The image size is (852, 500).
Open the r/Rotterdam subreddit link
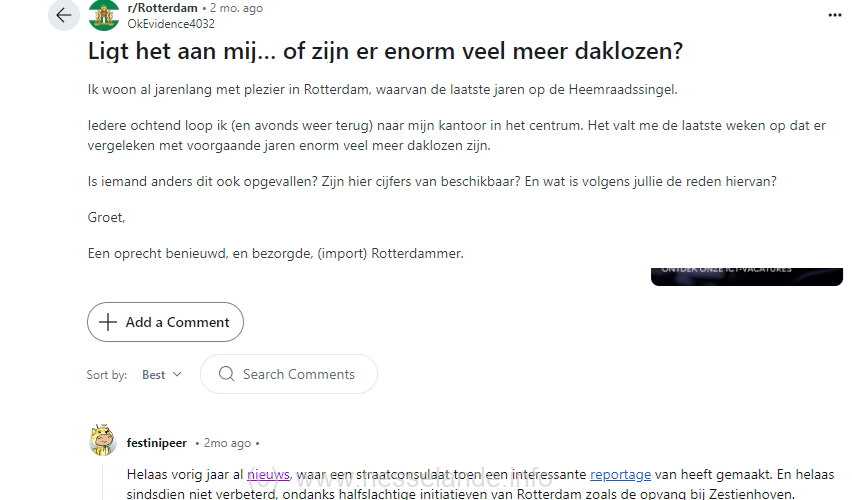pyautogui.click(x=162, y=8)
